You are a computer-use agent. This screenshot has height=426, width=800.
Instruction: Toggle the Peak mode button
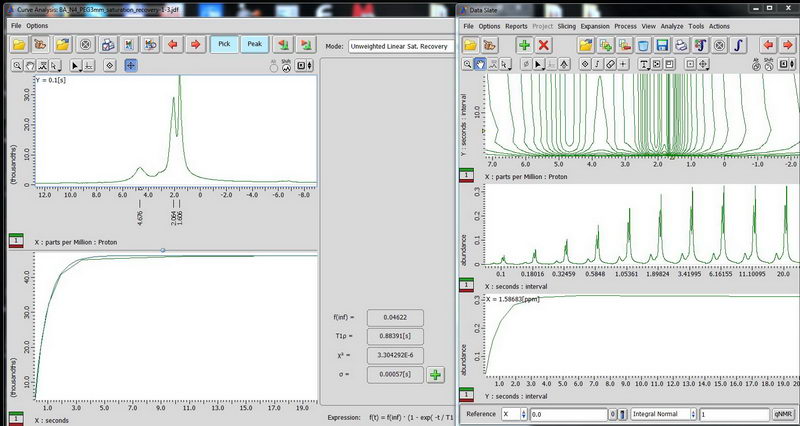tap(255, 45)
